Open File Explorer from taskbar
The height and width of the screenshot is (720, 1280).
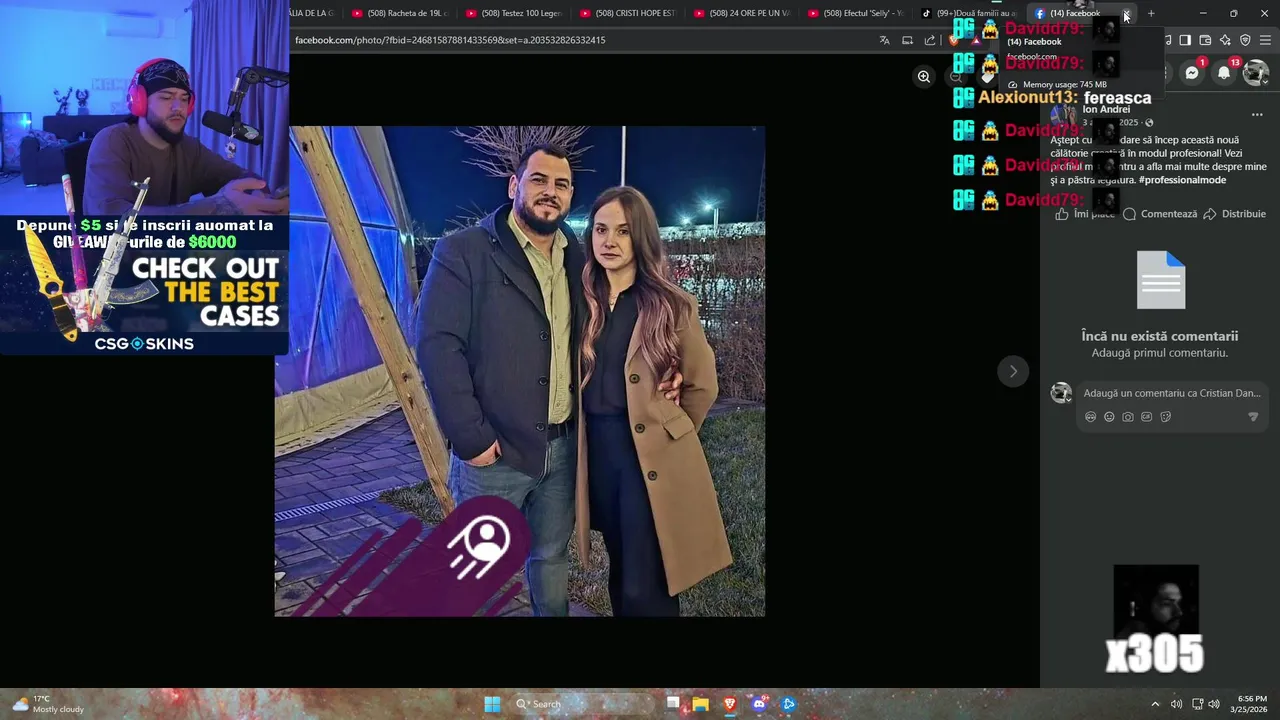(x=701, y=704)
